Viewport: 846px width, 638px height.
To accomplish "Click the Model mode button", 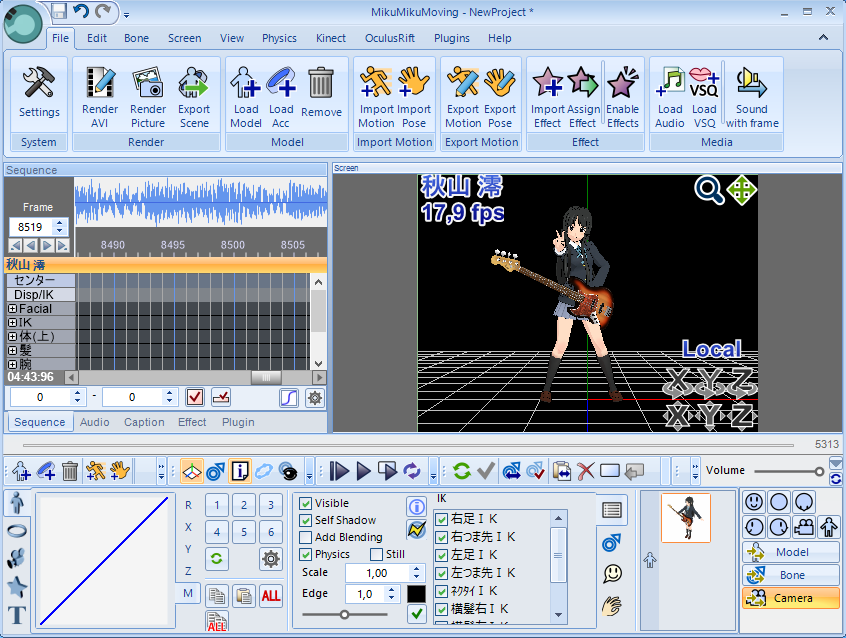I will pyautogui.click(x=790, y=552).
